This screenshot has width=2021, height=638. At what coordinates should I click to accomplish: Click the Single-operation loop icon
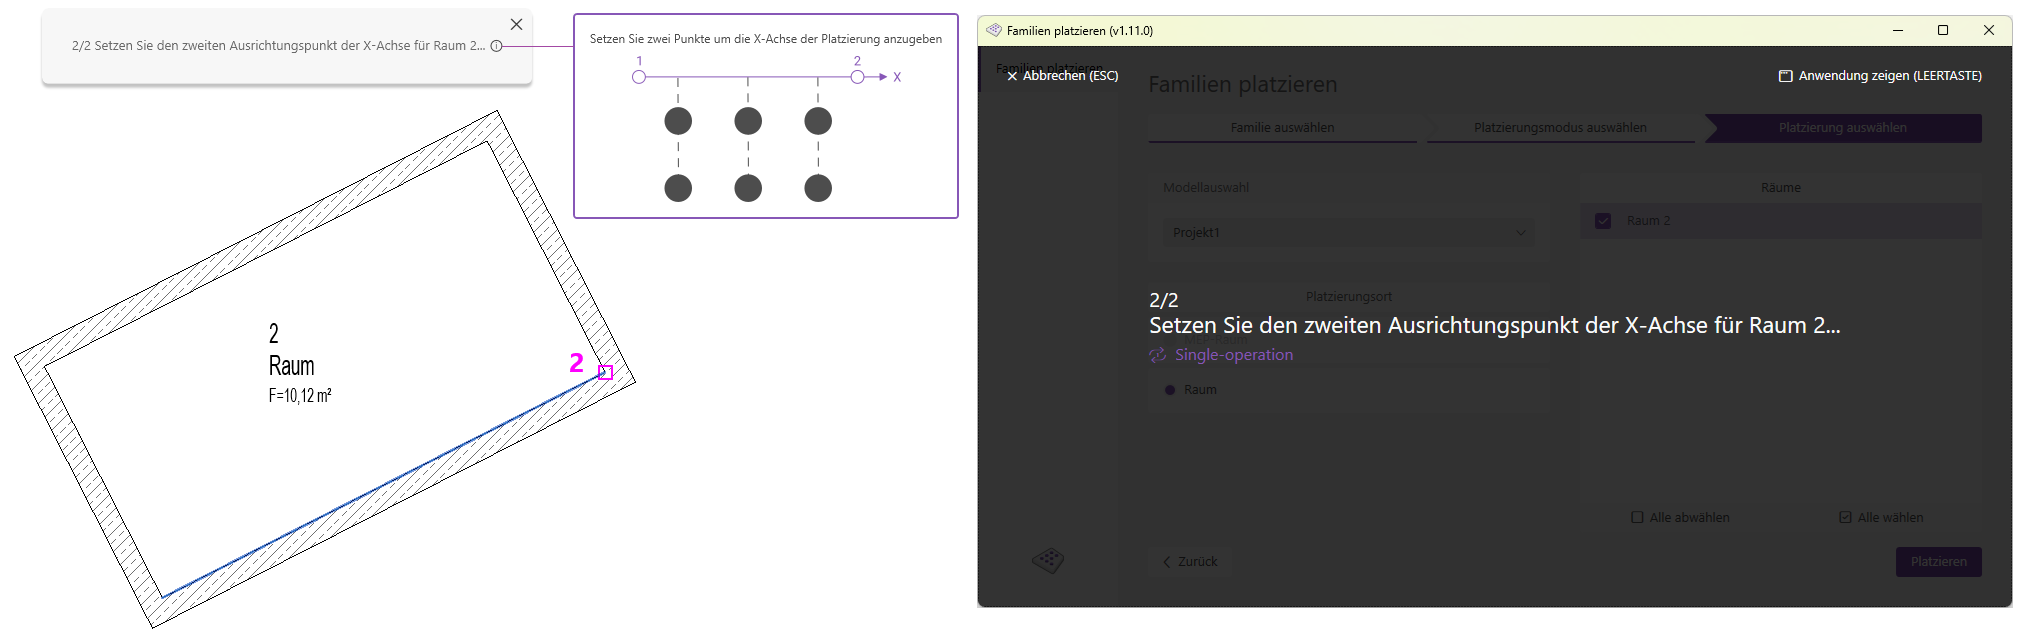(x=1158, y=355)
